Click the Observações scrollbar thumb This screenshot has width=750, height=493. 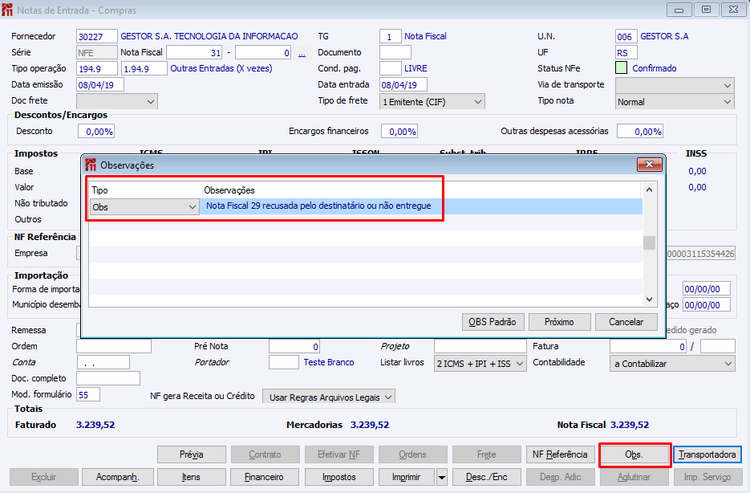649,242
